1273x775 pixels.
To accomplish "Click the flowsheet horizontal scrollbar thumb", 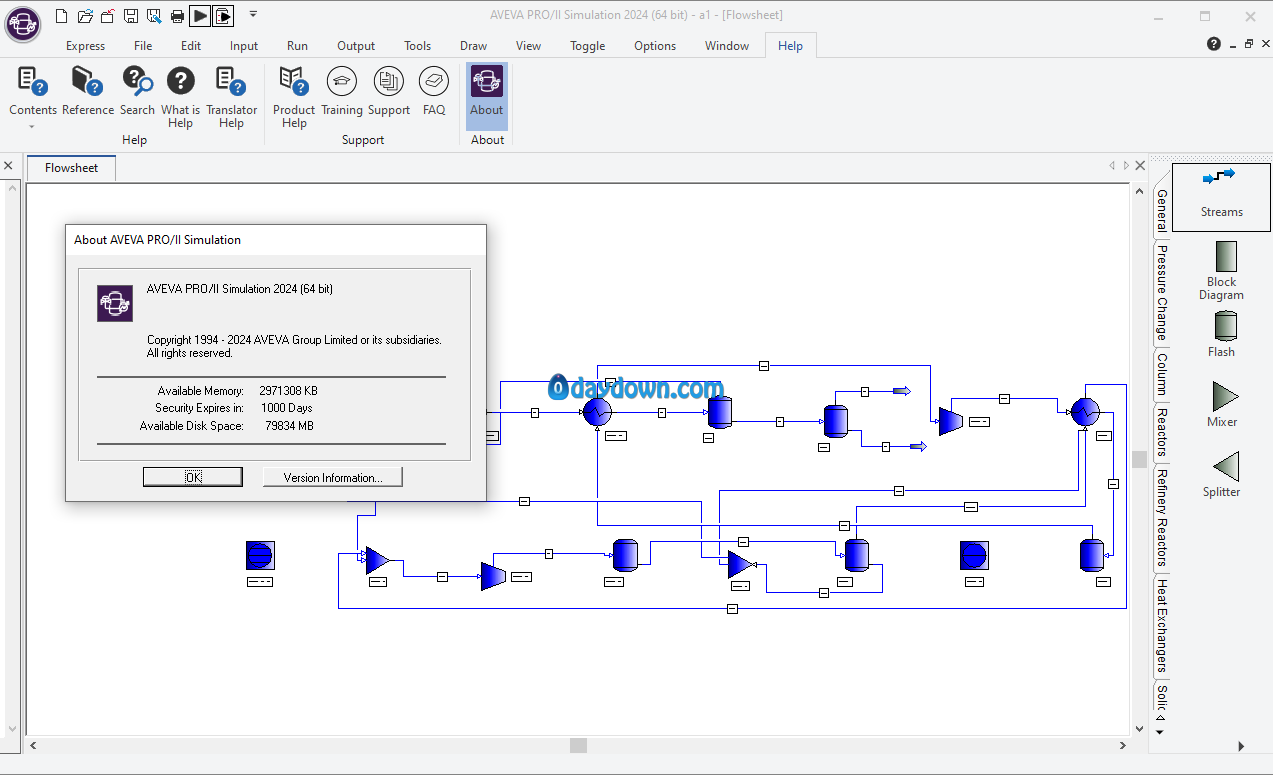I will coord(578,745).
